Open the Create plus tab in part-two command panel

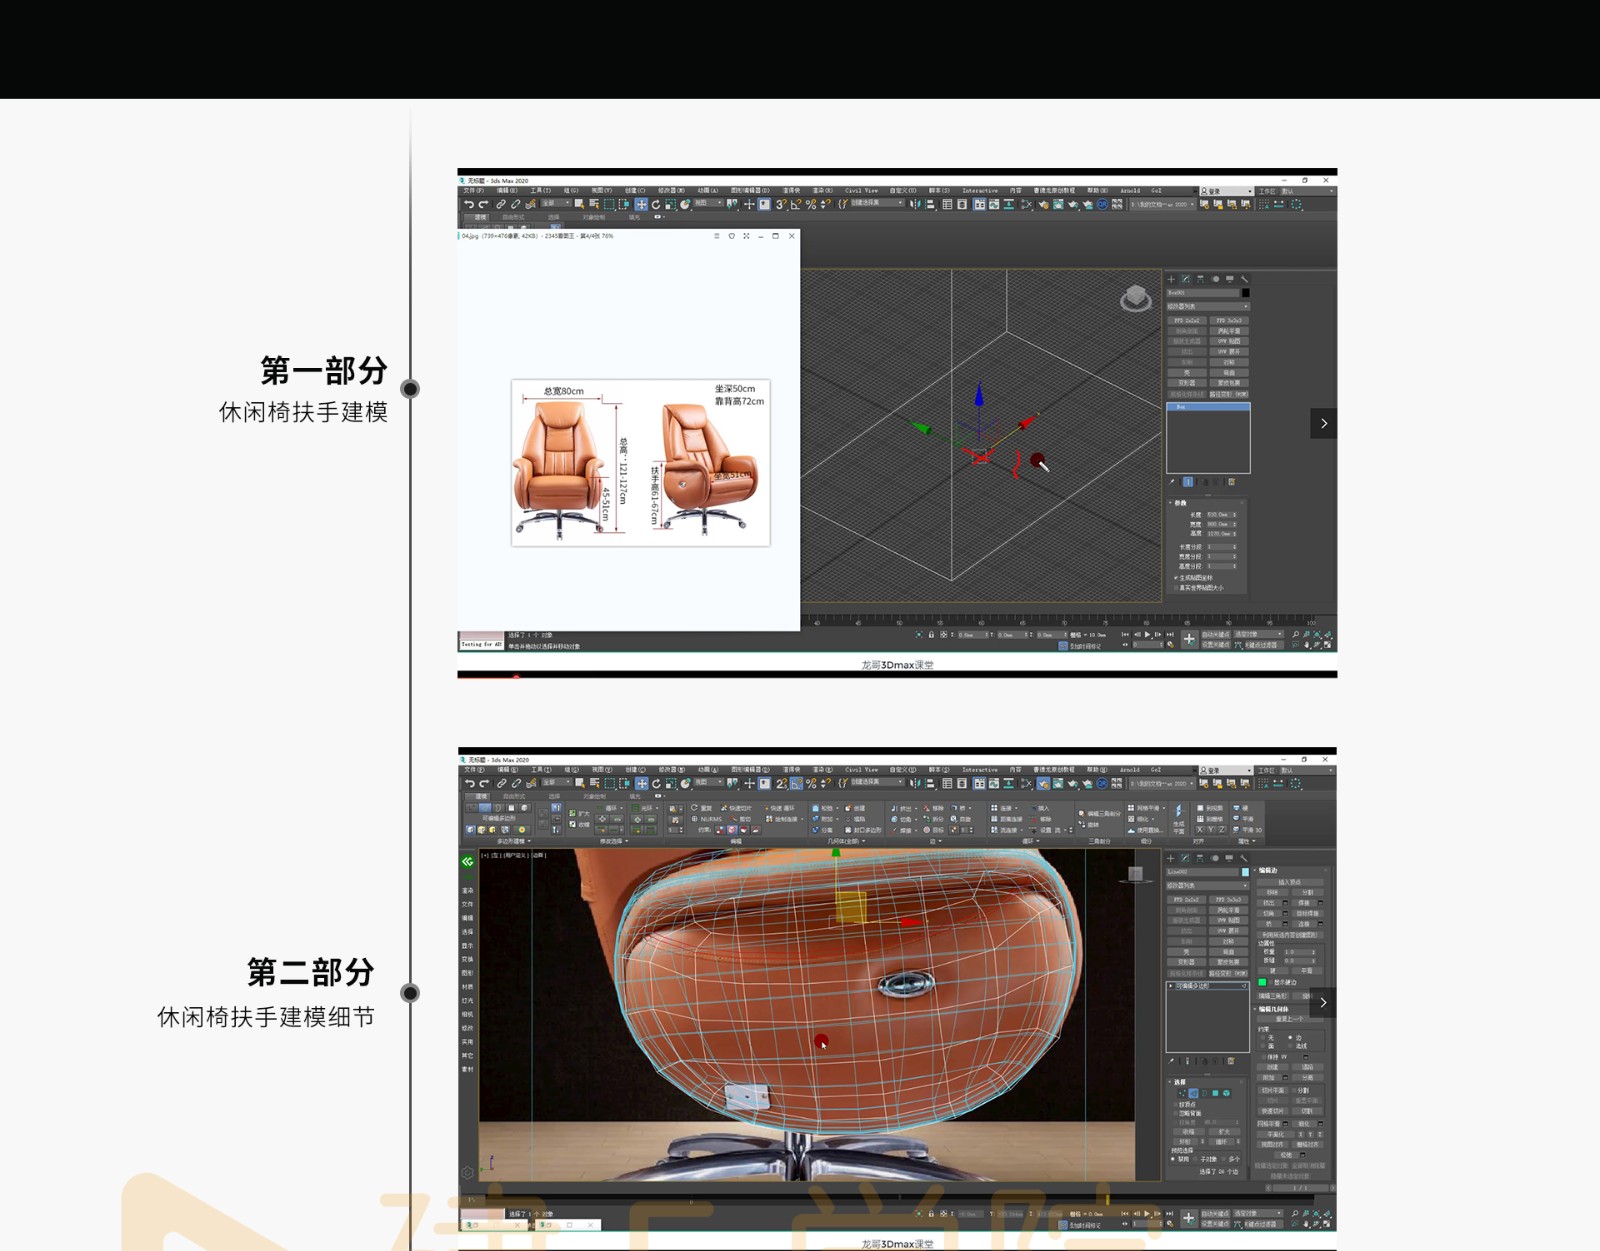click(1171, 859)
